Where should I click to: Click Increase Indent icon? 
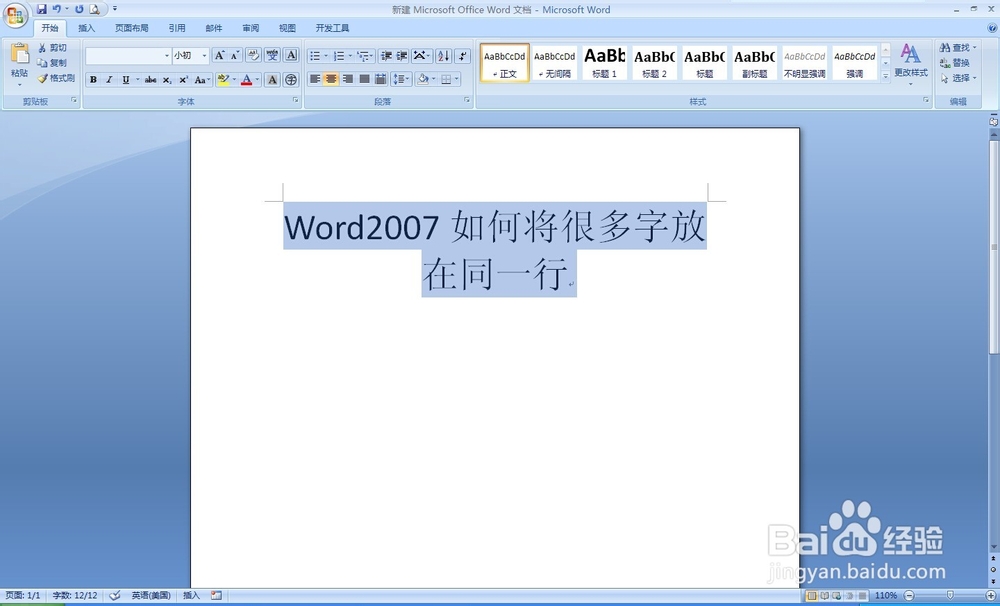402,56
